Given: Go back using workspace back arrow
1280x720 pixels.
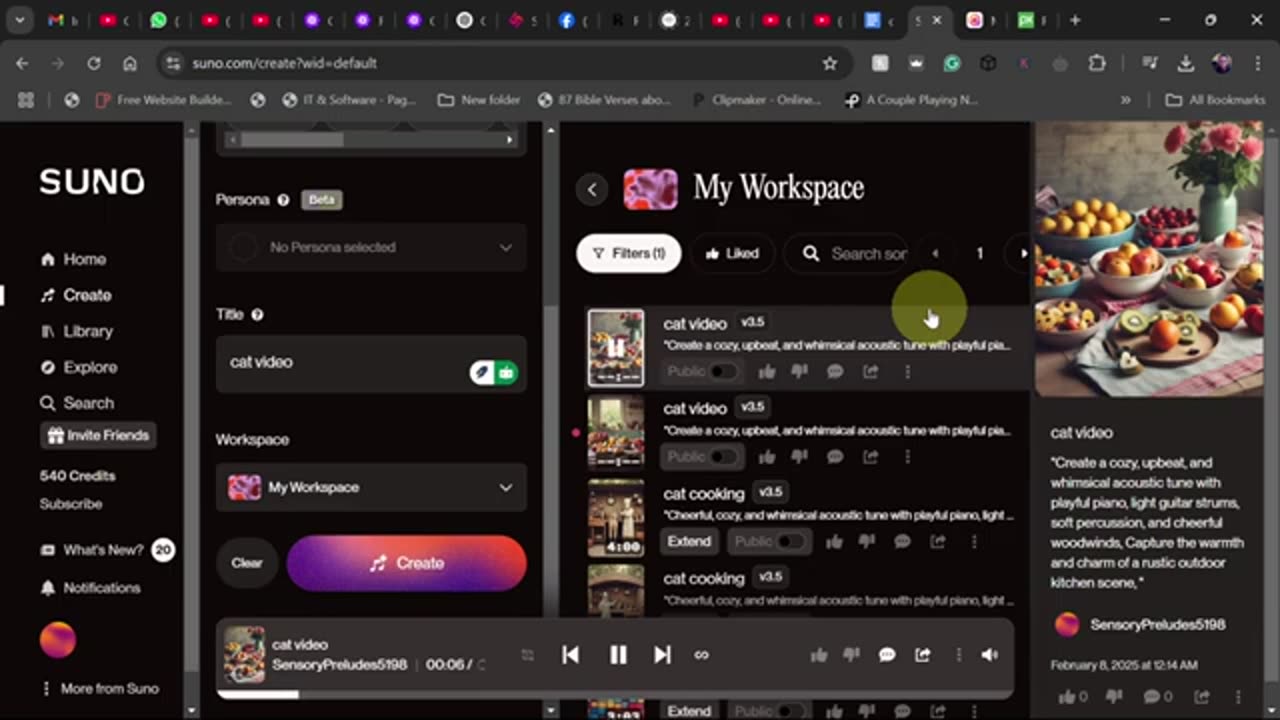Looking at the screenshot, I should tap(592, 189).
